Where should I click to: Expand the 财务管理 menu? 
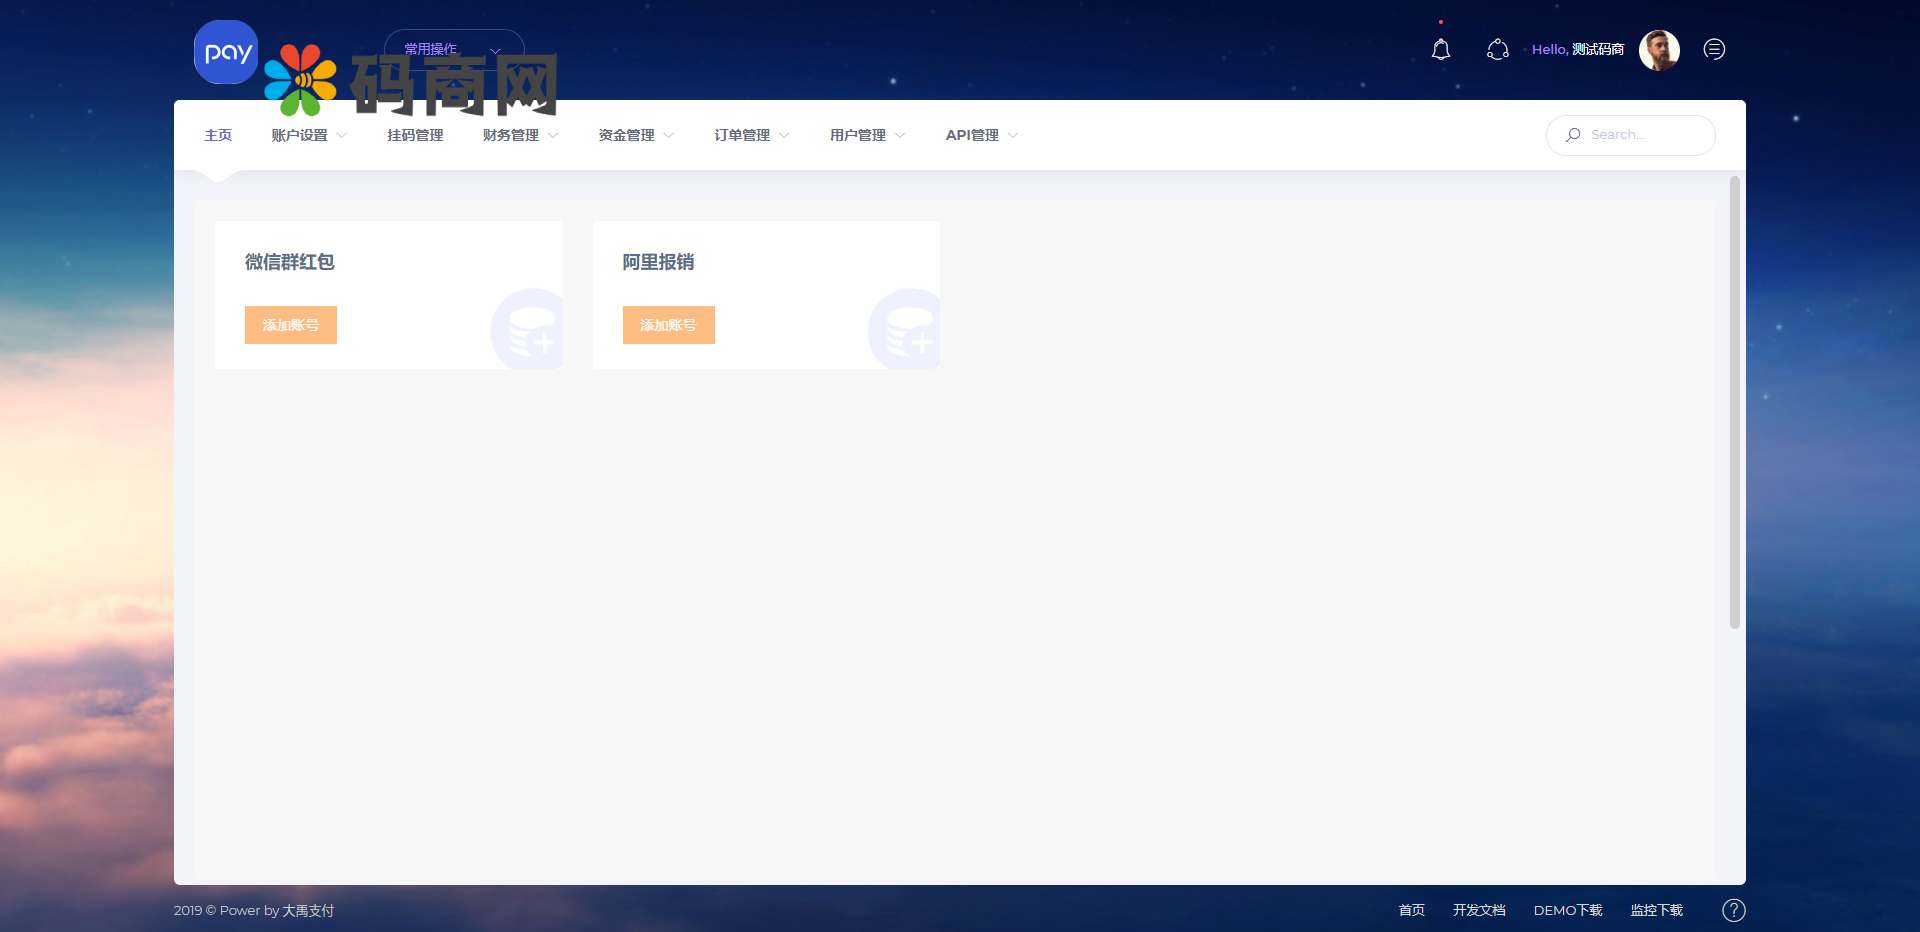[x=520, y=135]
